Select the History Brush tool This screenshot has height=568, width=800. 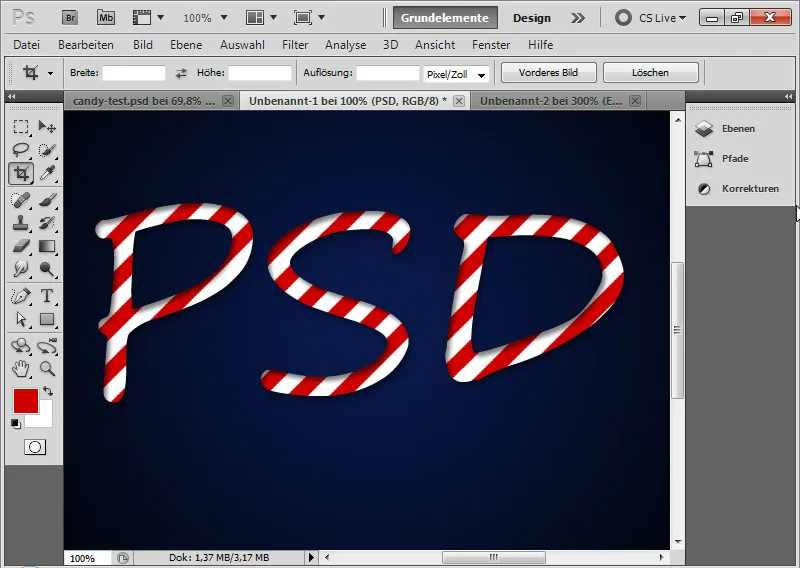pyautogui.click(x=47, y=223)
